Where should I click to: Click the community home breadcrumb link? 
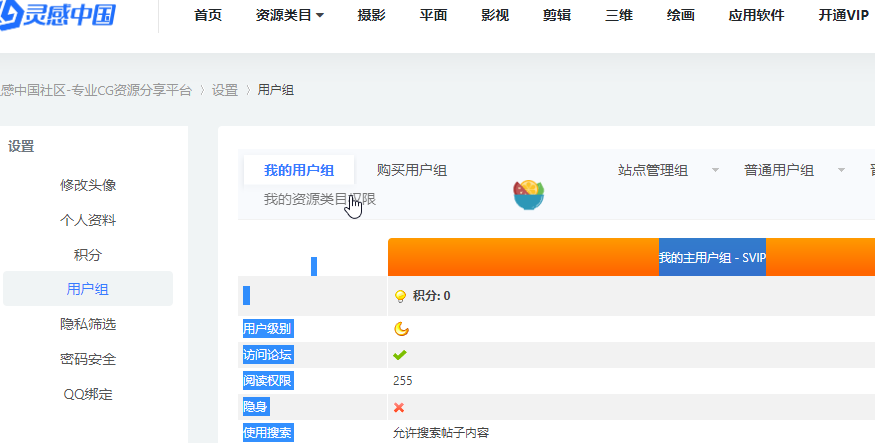[x=96, y=90]
